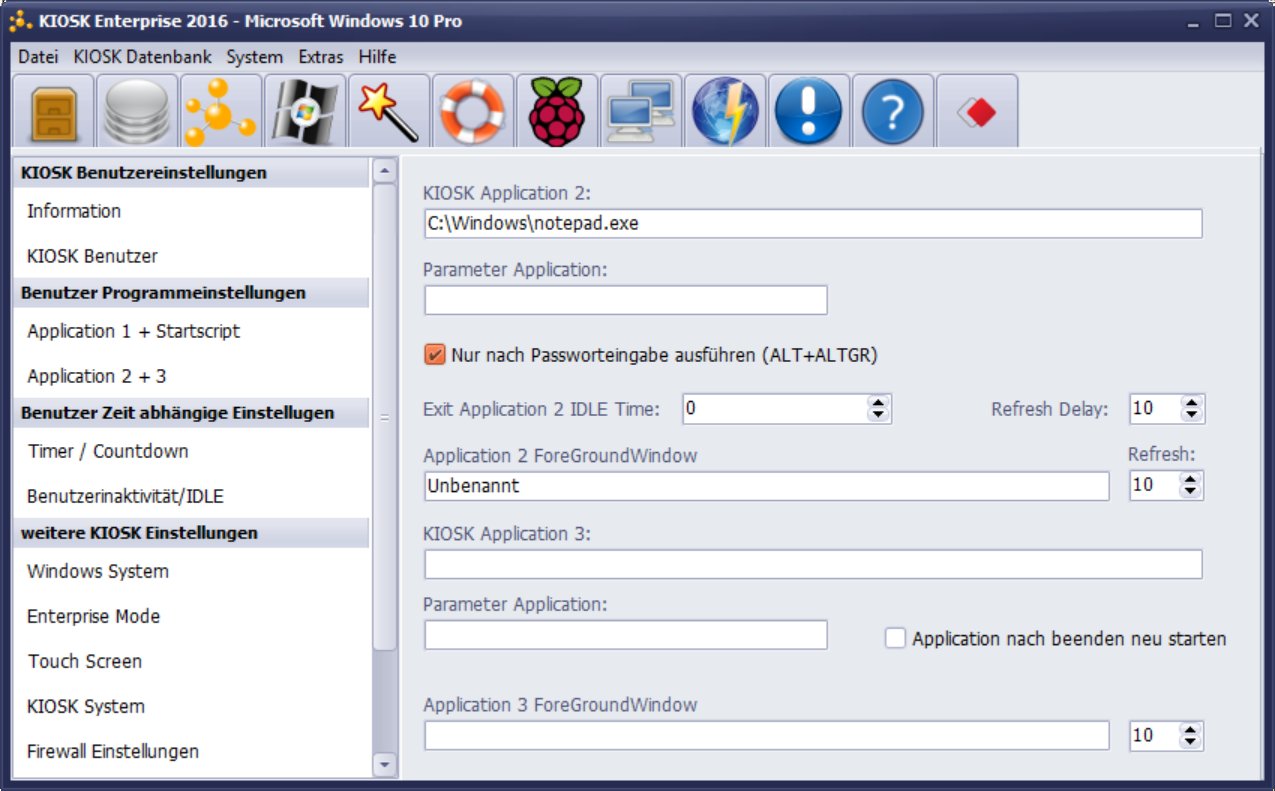Click the orange molecule network icon
The image size is (1275, 791).
[221, 112]
